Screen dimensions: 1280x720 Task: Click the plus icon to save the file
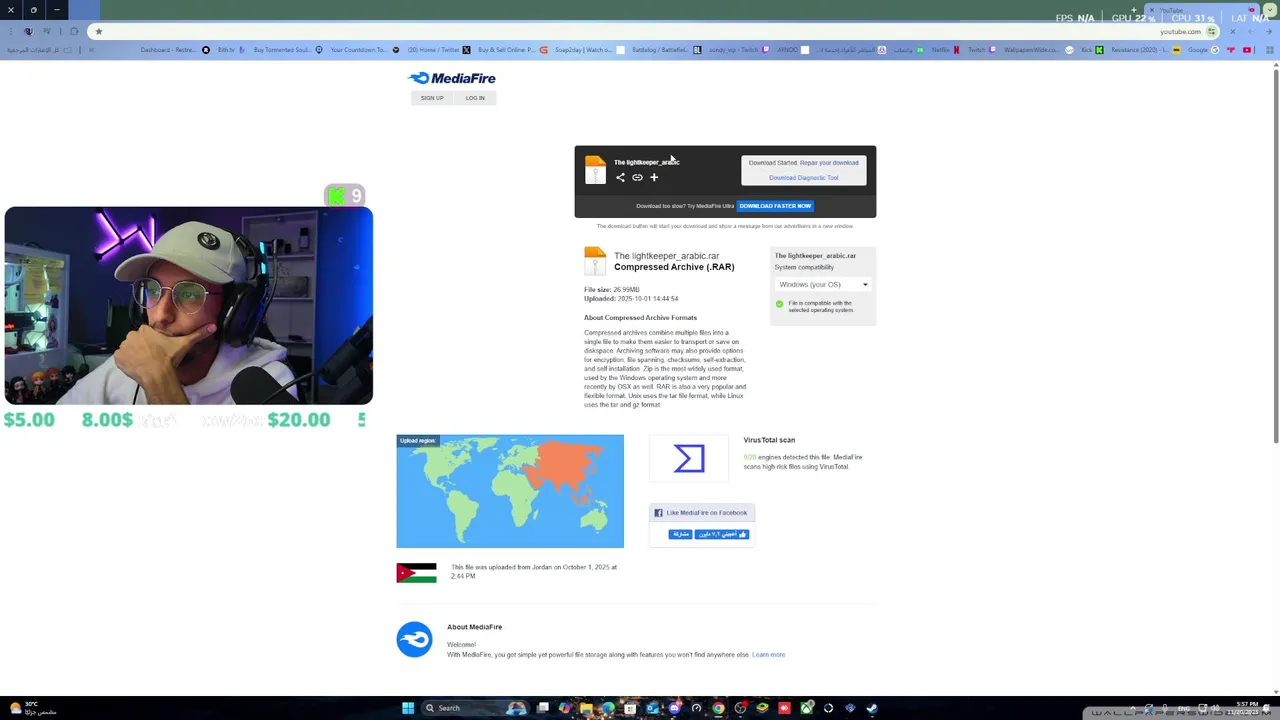[654, 177]
